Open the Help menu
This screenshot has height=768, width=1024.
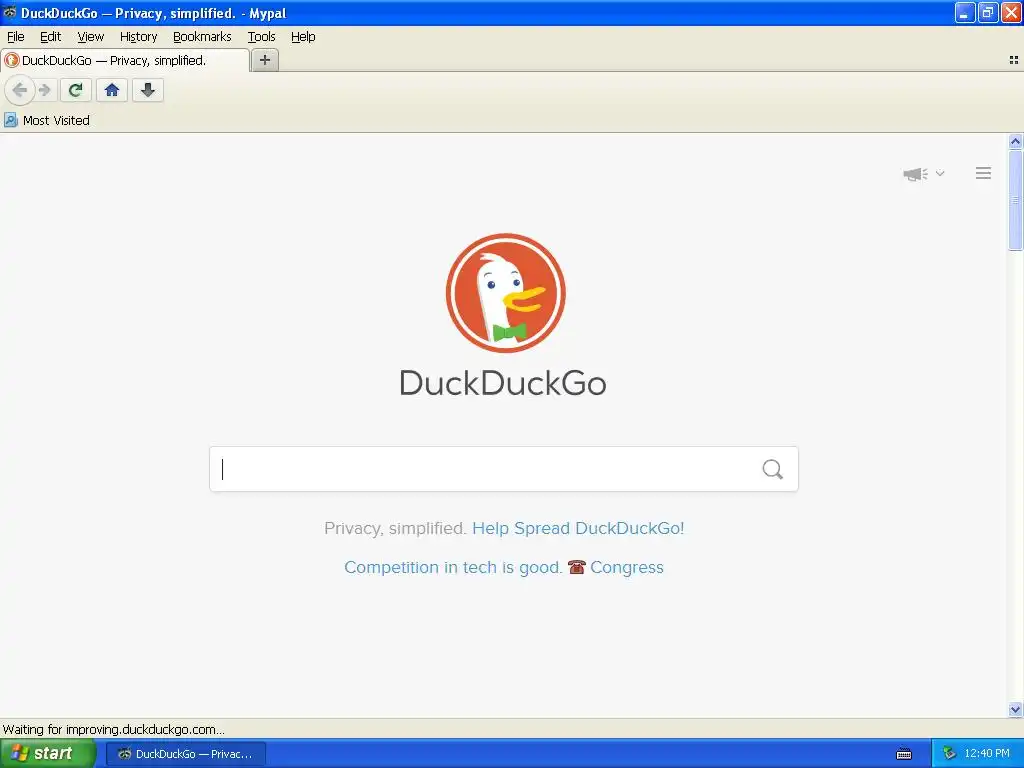point(303,37)
